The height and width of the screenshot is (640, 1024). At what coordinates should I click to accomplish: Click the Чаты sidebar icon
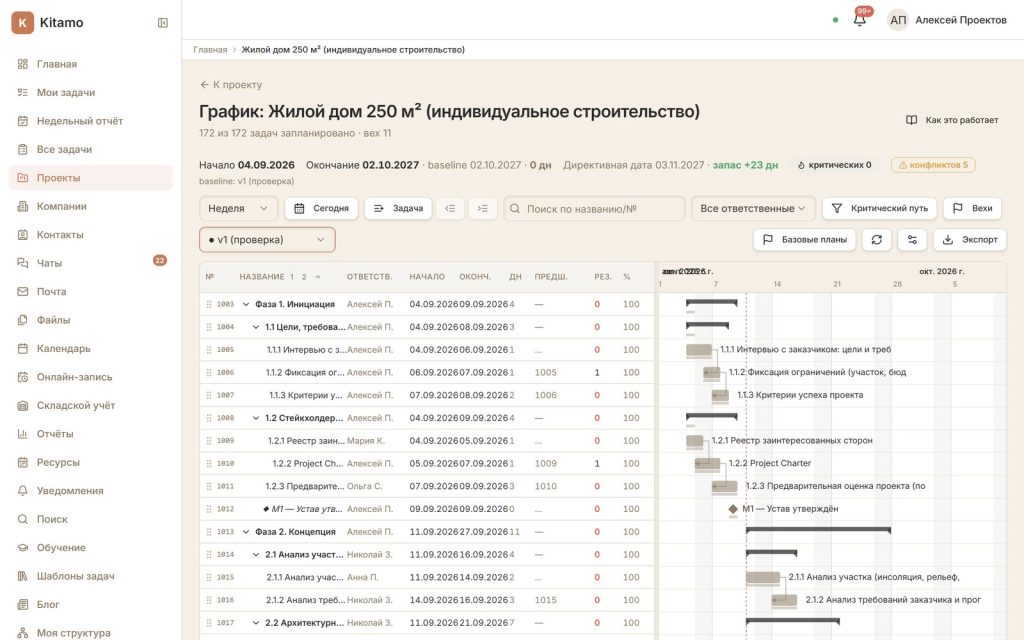[x=23, y=263]
